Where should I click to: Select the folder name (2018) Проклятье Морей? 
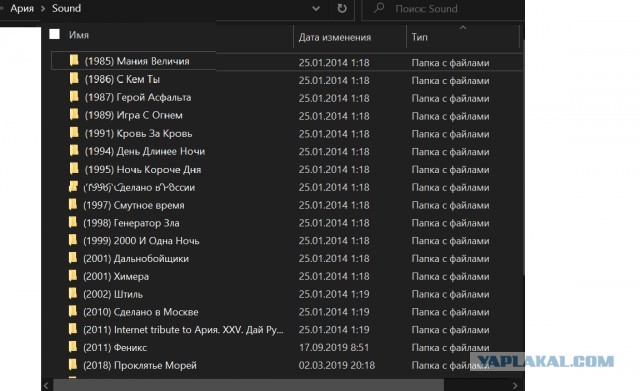[140, 365]
